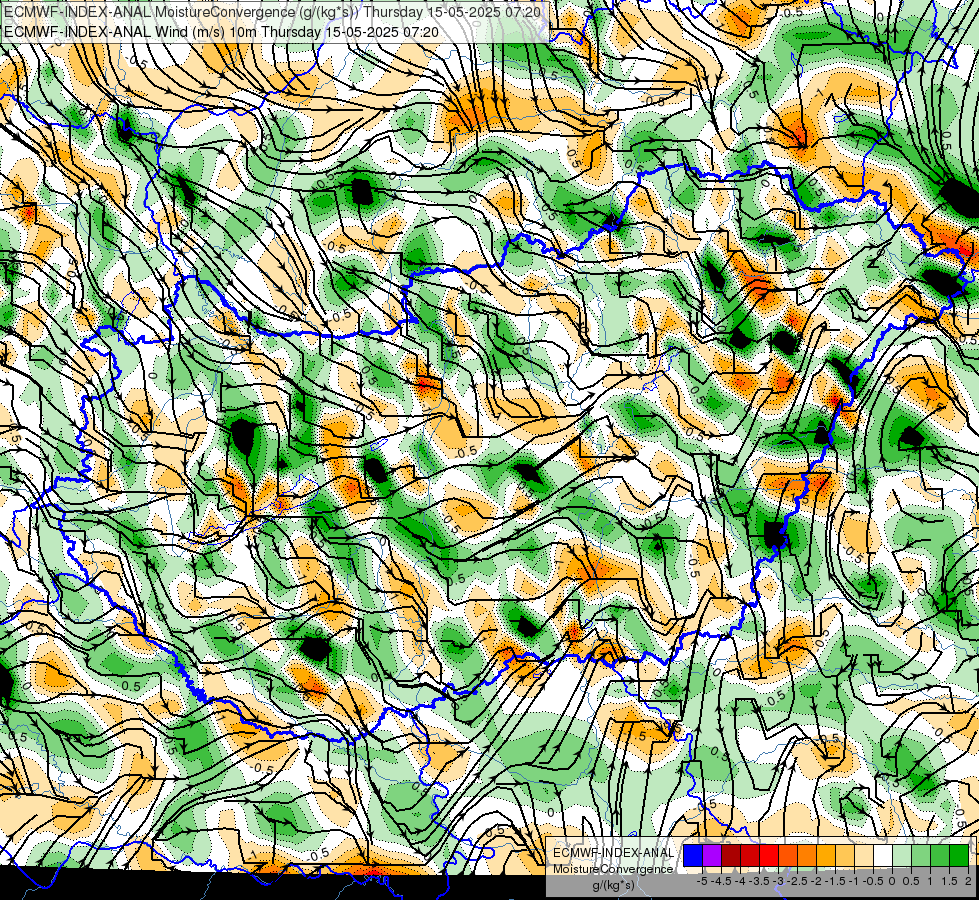Click the legend unit label g/(kg*s)
The height and width of the screenshot is (900, 979).
(613, 885)
